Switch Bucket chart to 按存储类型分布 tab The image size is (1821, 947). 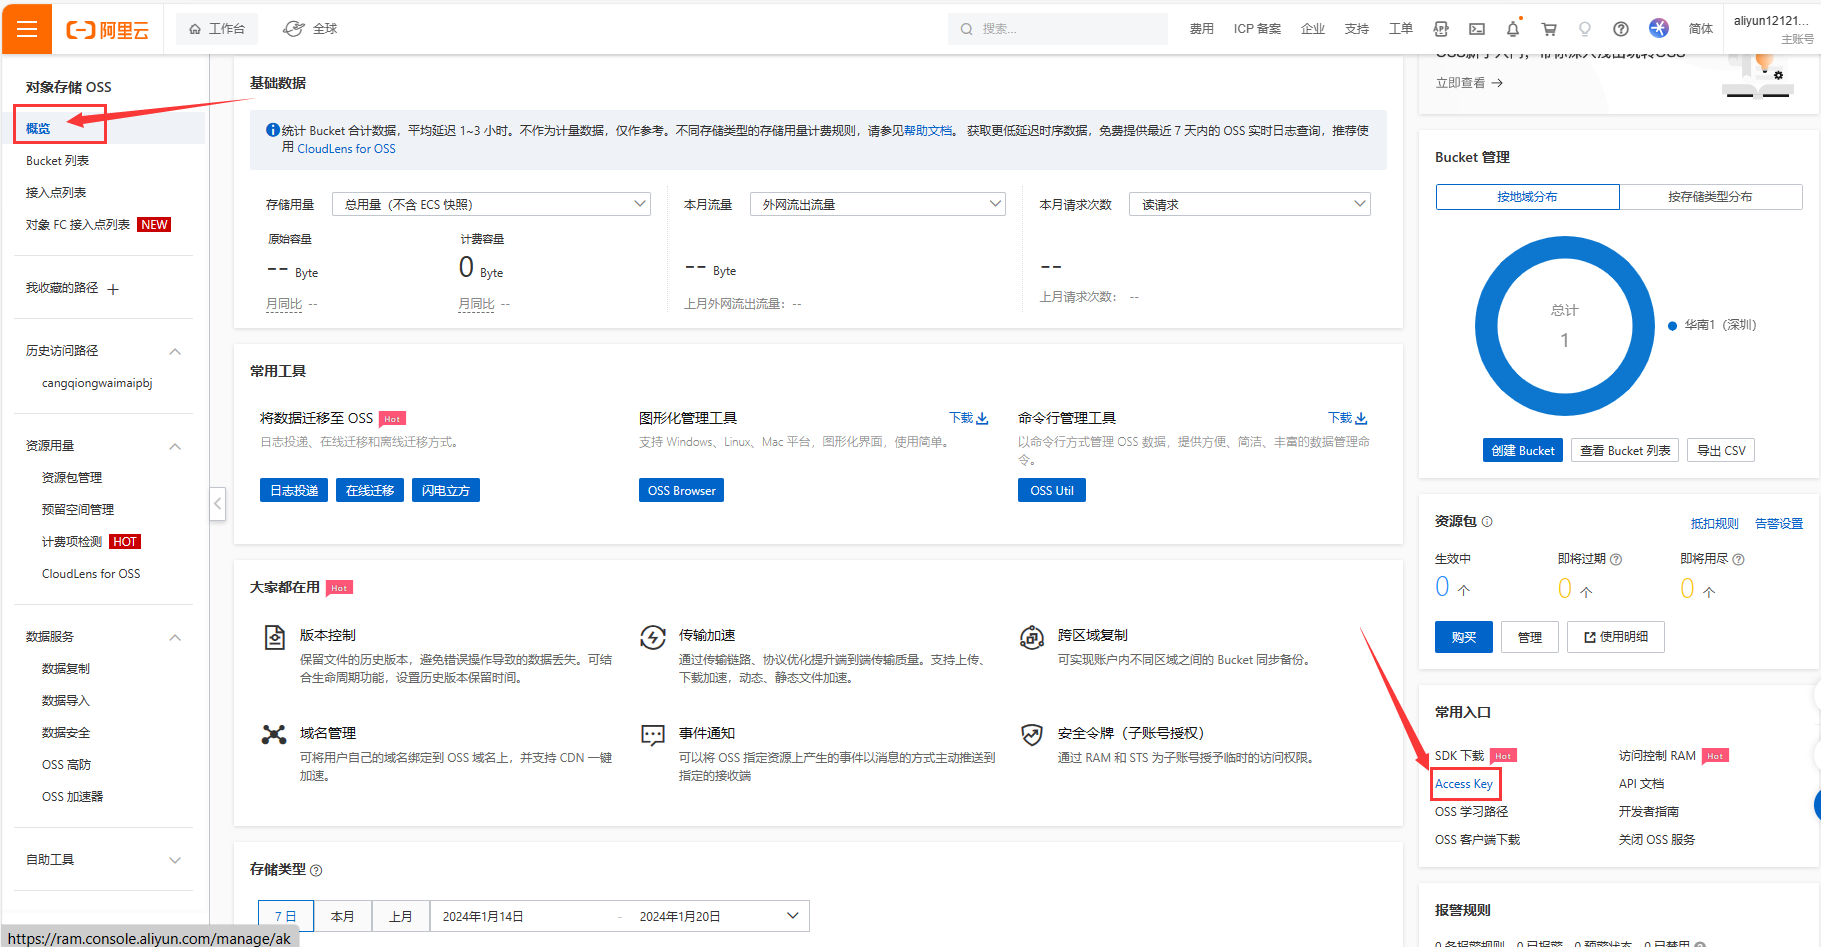tap(1710, 197)
